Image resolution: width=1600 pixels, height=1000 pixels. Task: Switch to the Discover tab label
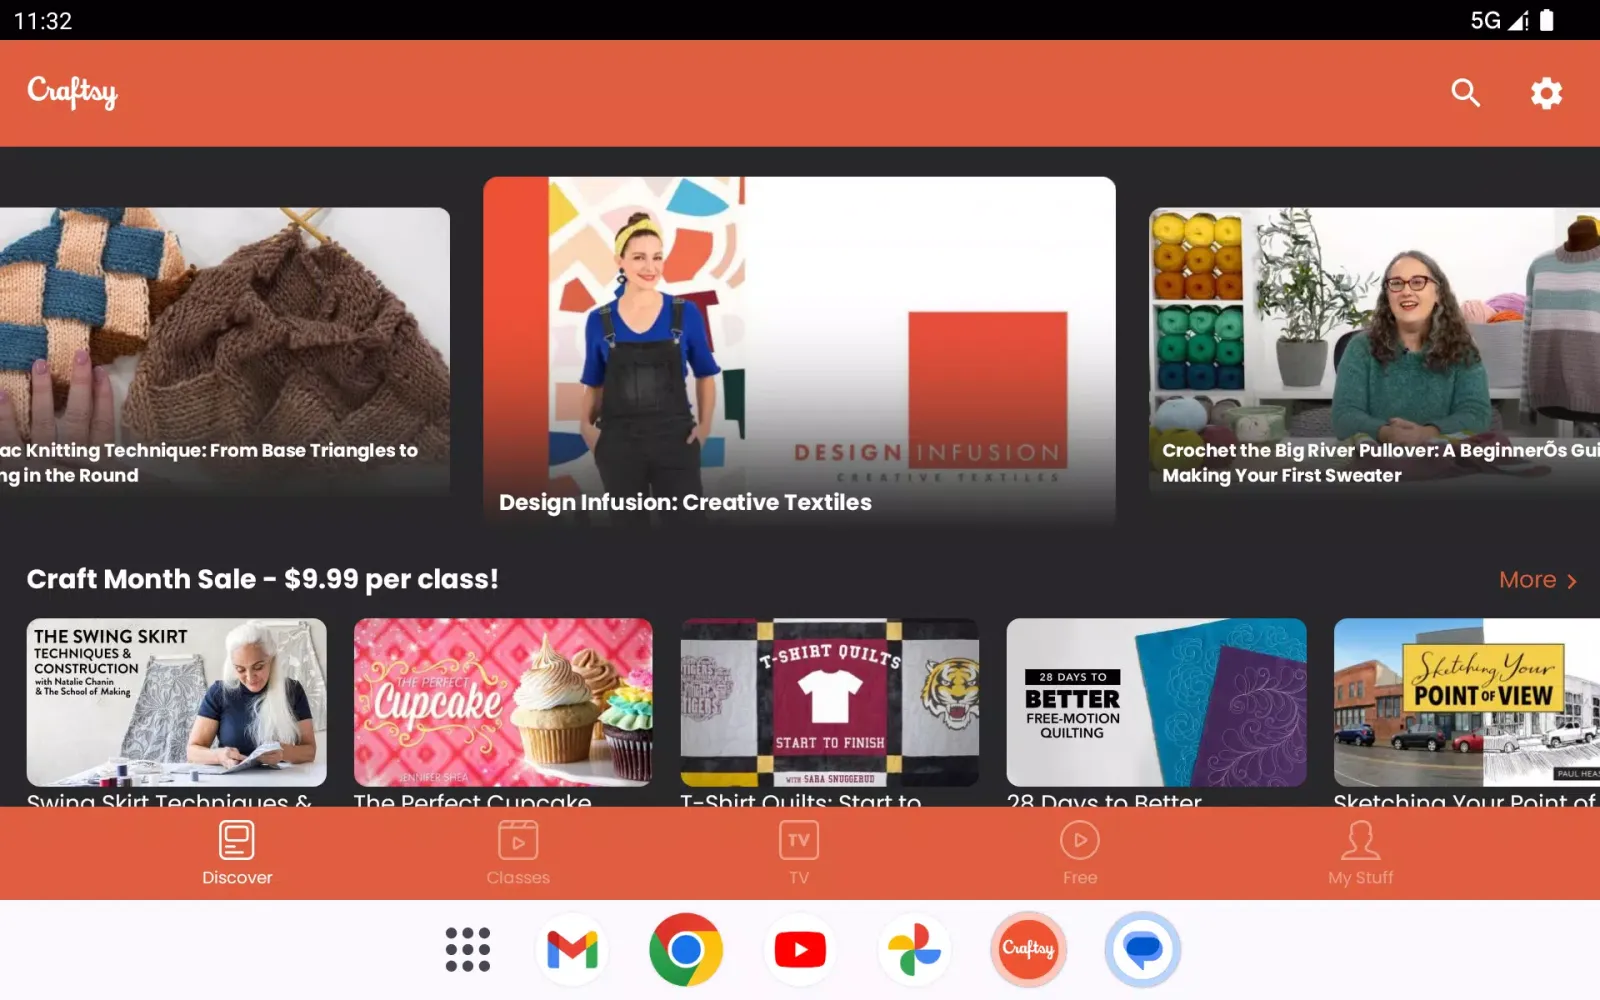[x=237, y=878]
